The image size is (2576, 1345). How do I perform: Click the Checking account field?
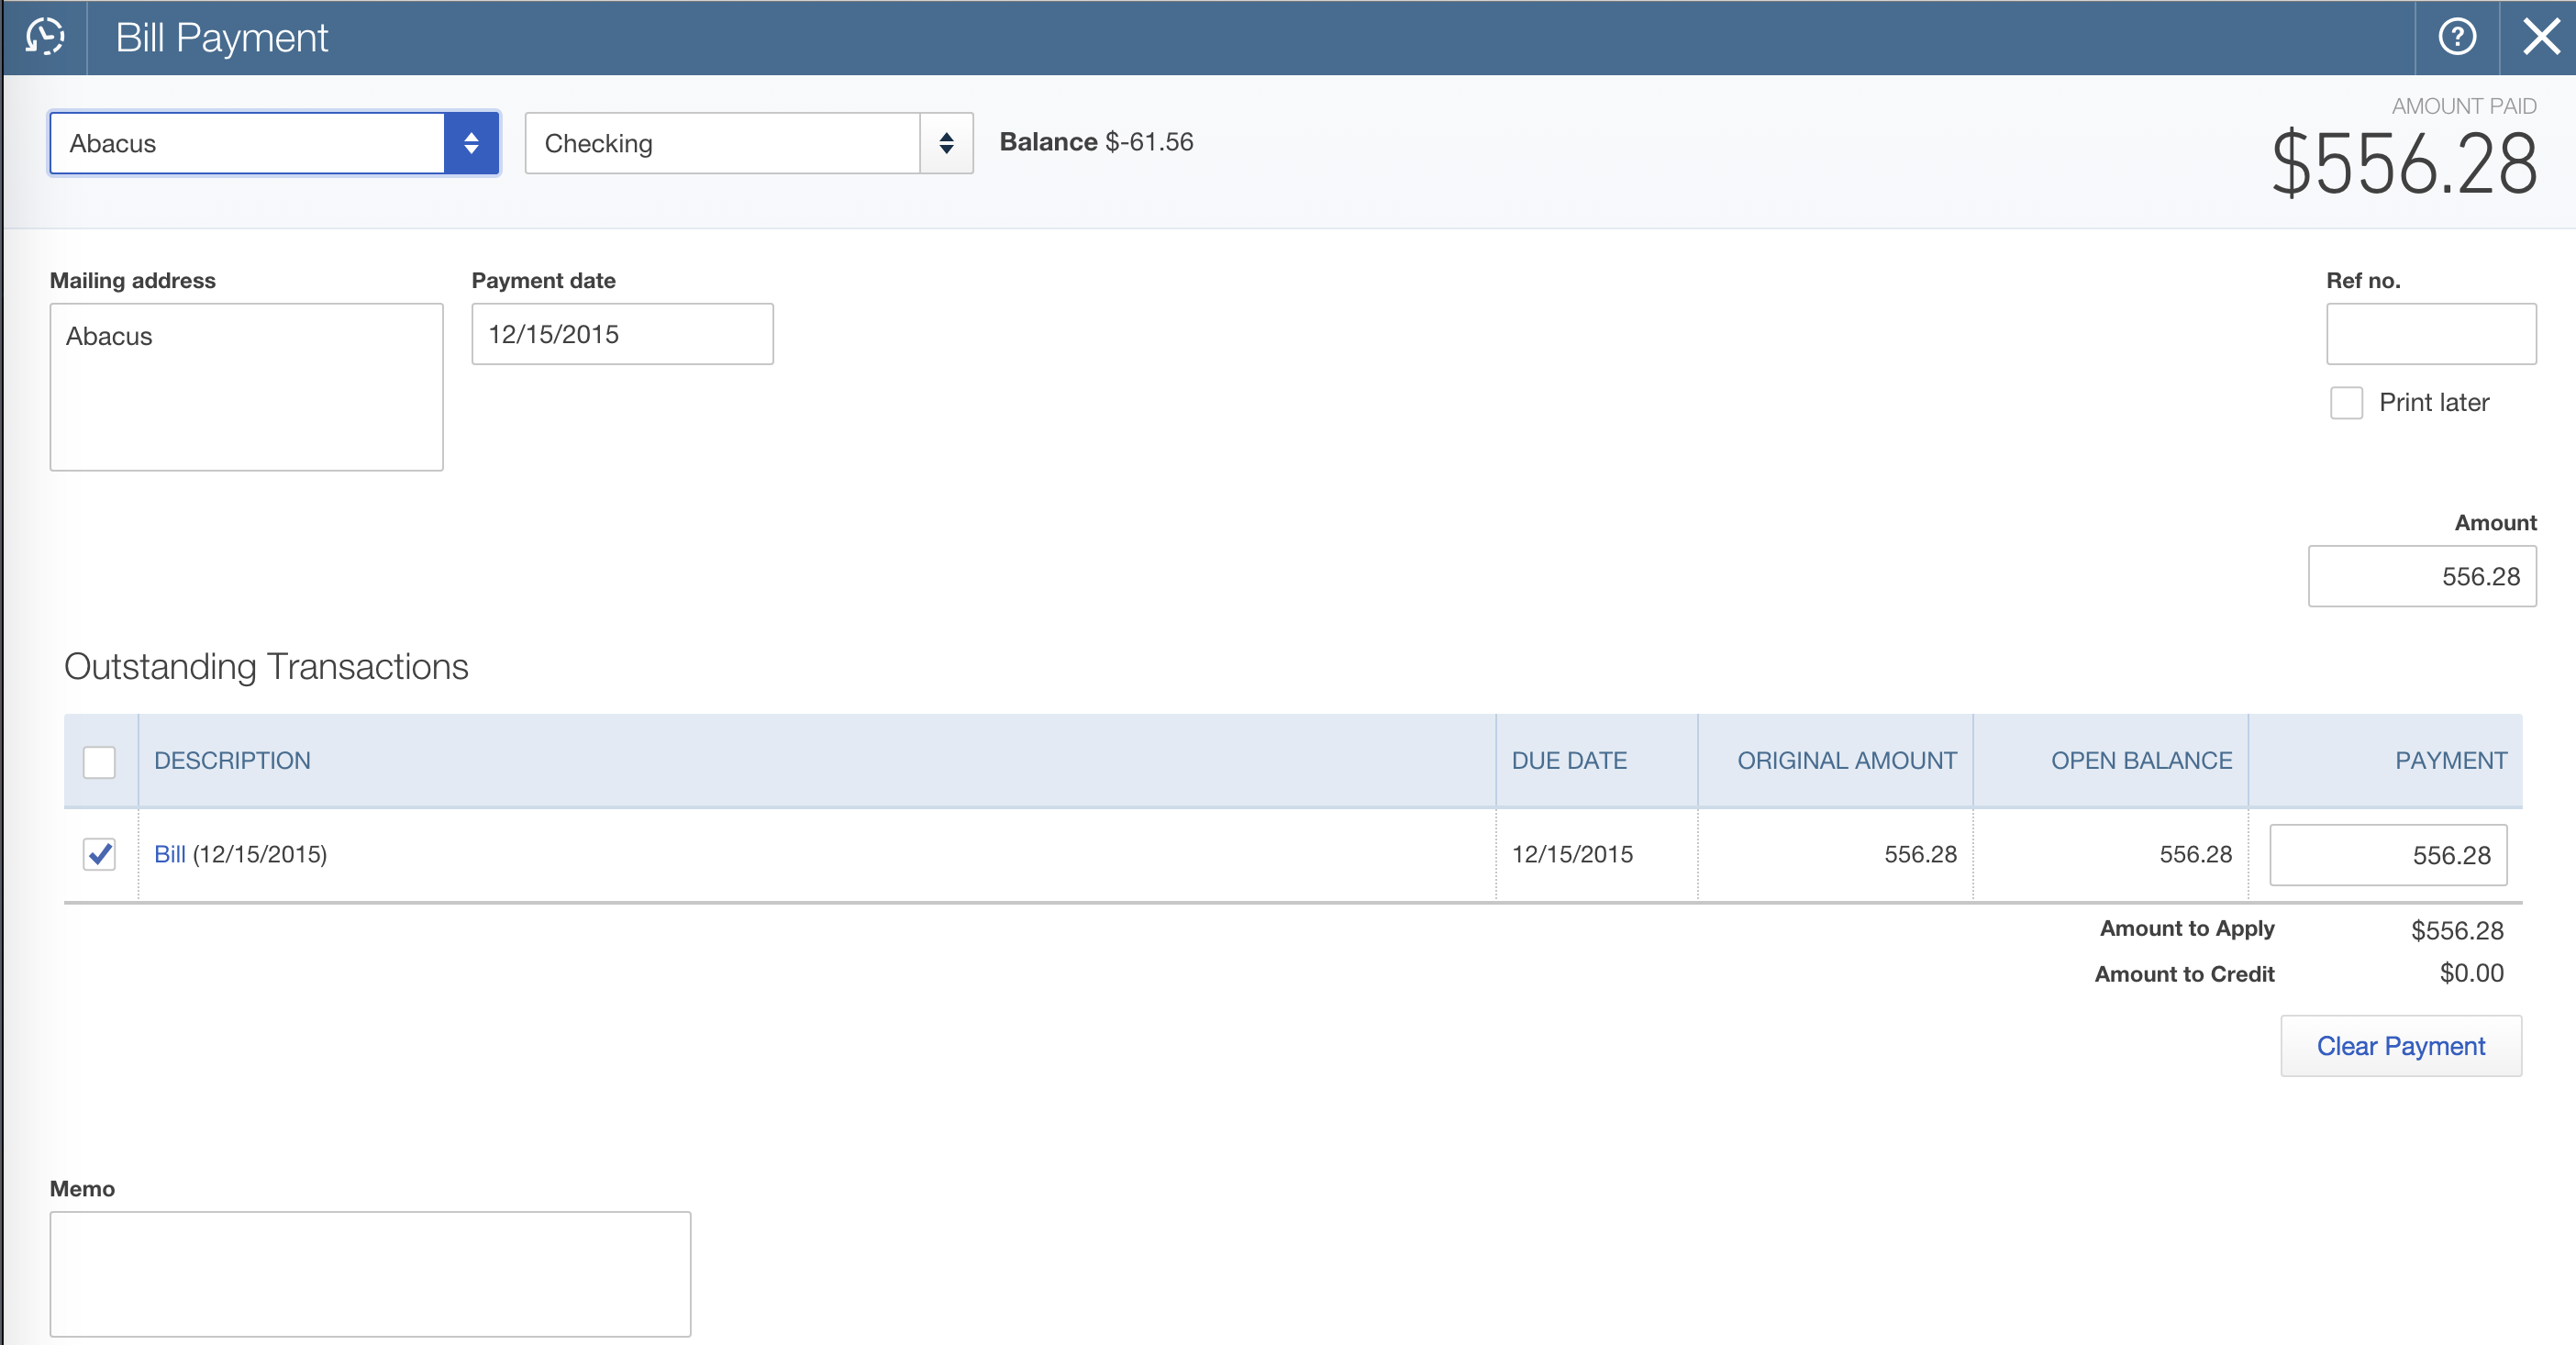pyautogui.click(x=721, y=143)
